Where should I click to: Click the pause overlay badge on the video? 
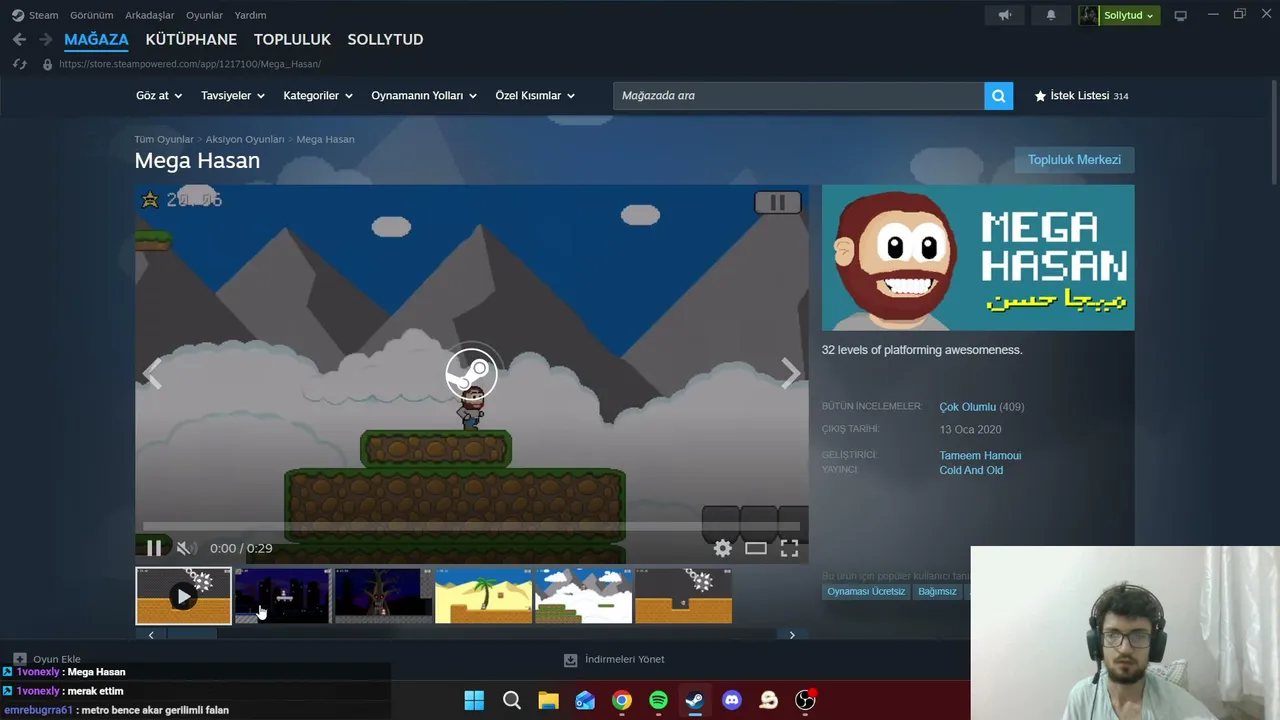(777, 202)
